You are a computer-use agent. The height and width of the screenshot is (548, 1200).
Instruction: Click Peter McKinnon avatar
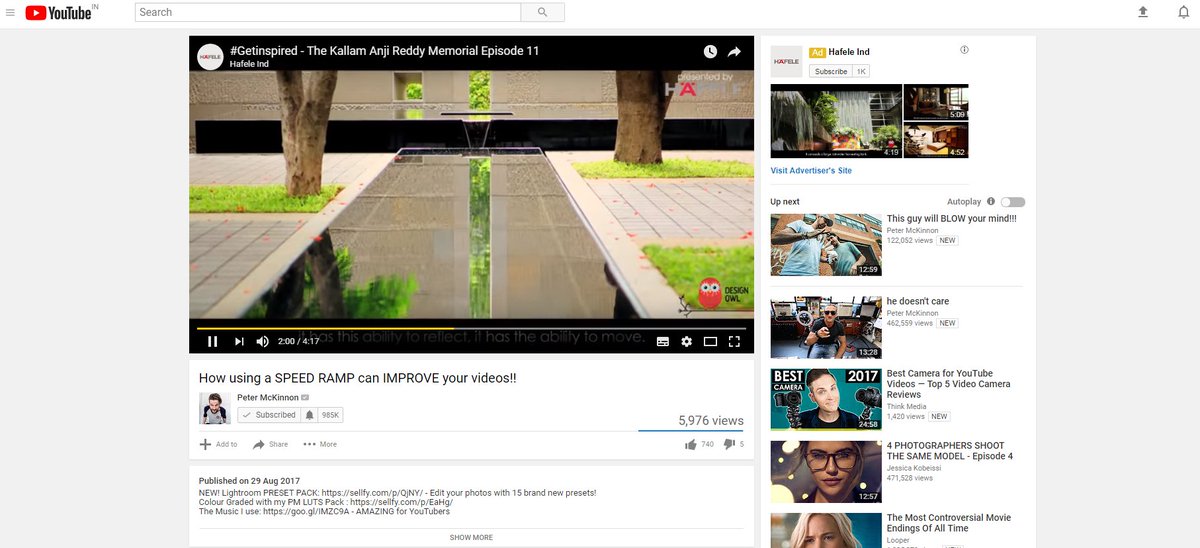pyautogui.click(x=214, y=408)
